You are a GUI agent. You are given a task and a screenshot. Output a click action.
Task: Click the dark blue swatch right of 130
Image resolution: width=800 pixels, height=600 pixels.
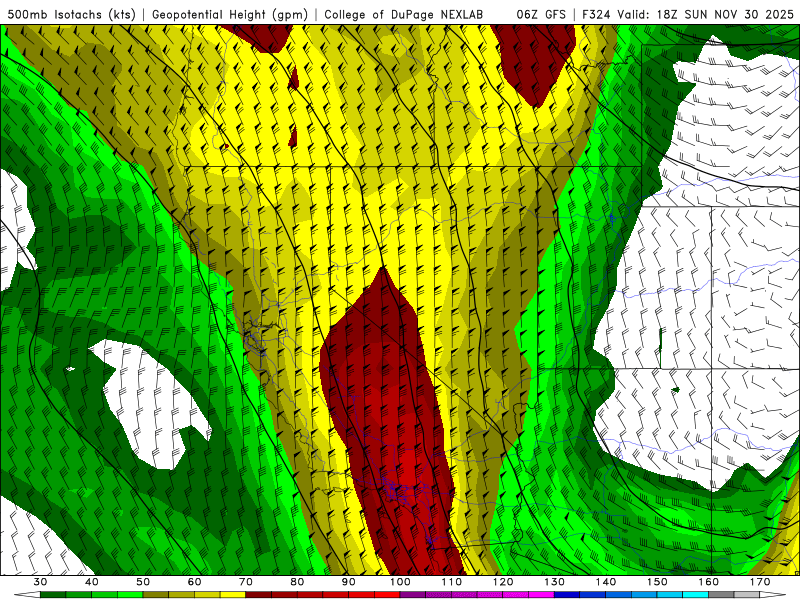coord(567,595)
